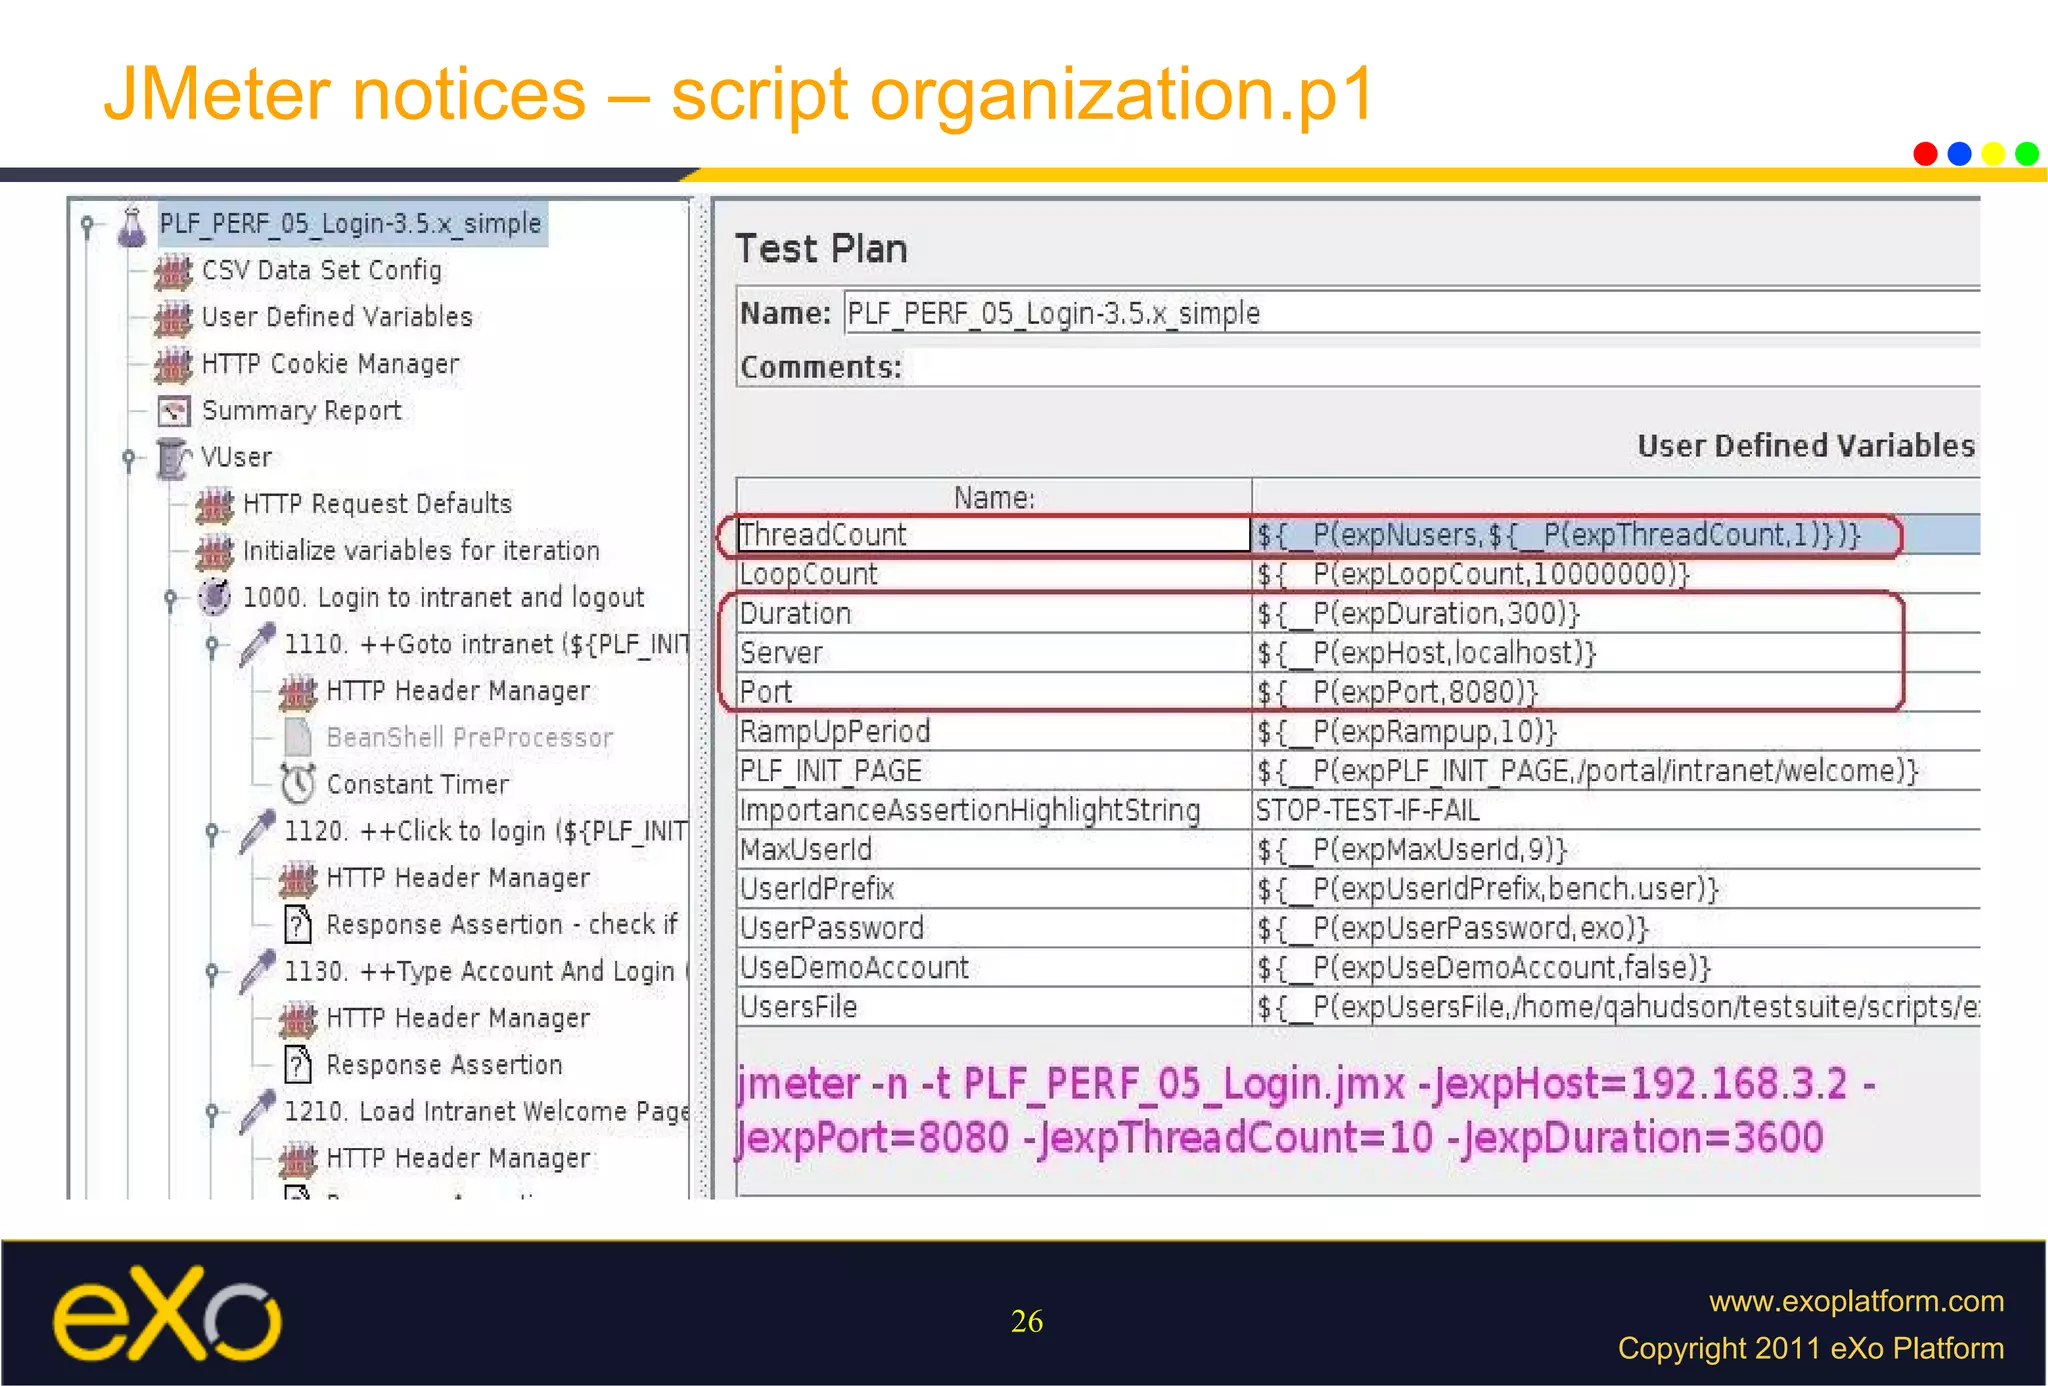This screenshot has height=1386, width=2048.
Task: Click the User Defined Variables tree icon
Action: tap(174, 318)
